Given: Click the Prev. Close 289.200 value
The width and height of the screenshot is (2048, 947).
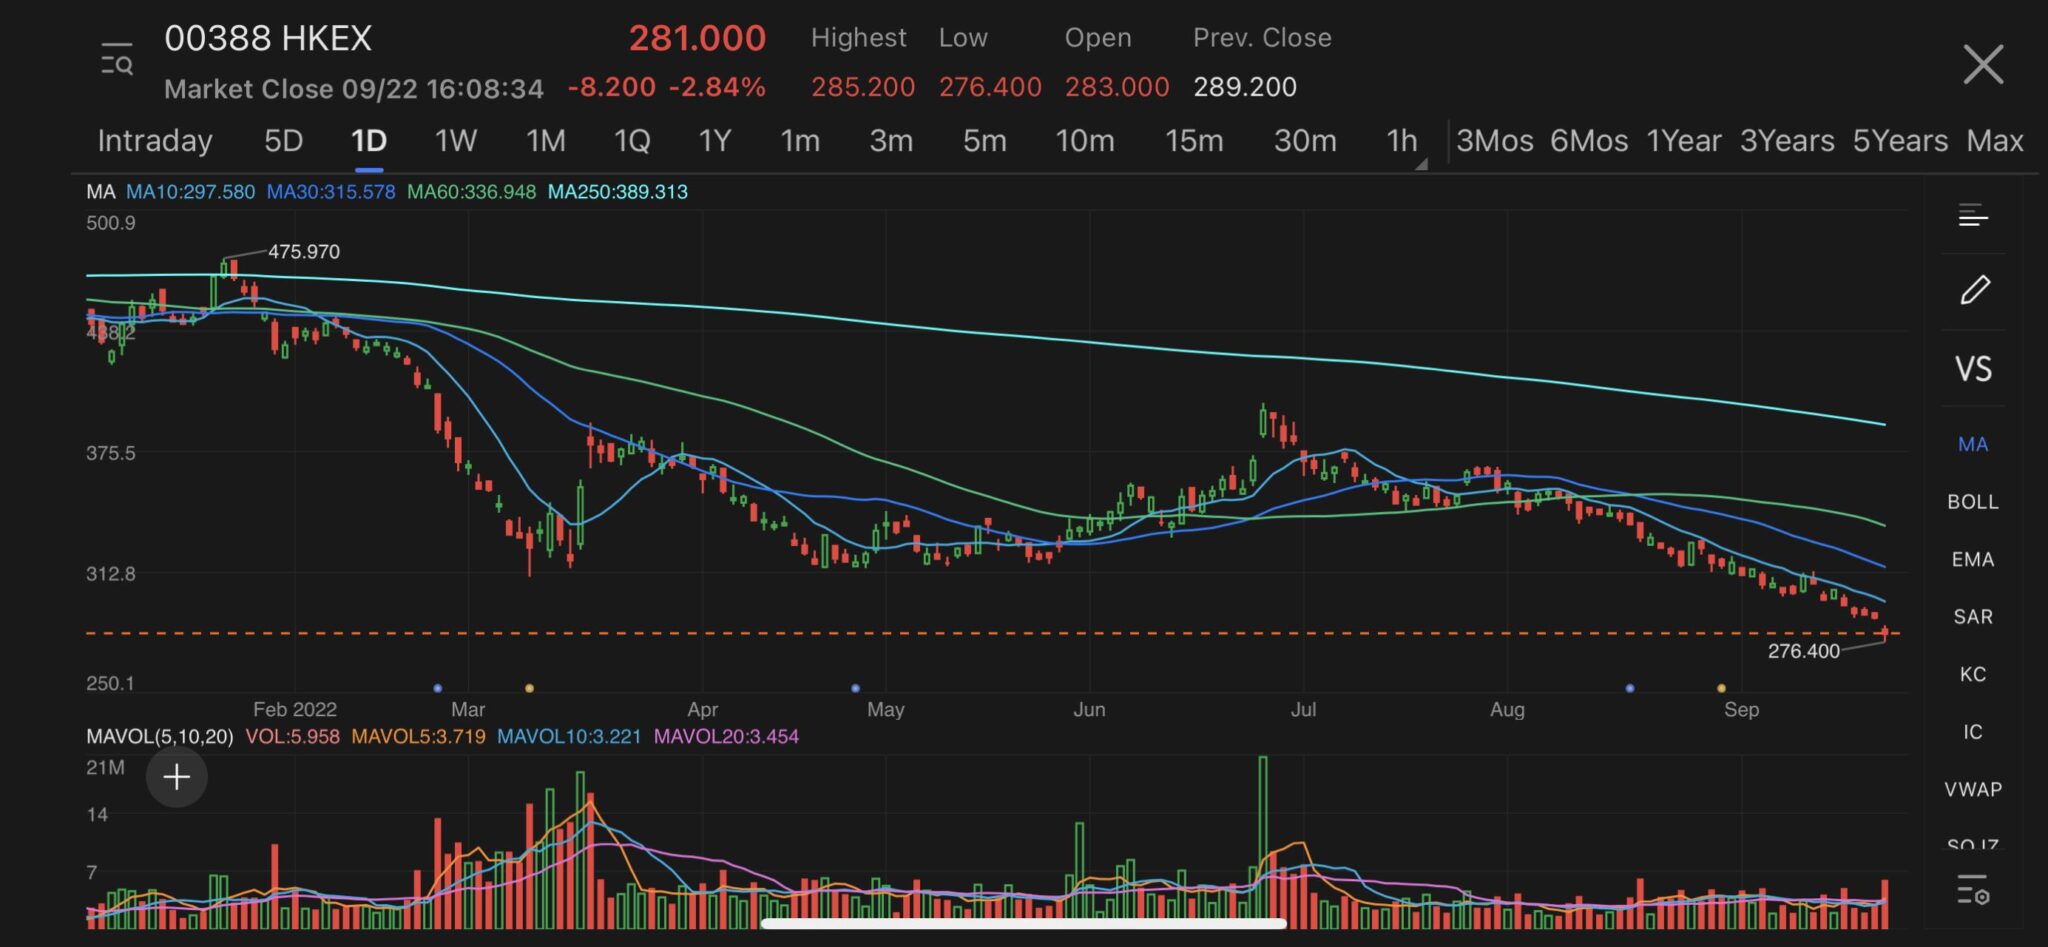Looking at the screenshot, I should pyautogui.click(x=1245, y=87).
